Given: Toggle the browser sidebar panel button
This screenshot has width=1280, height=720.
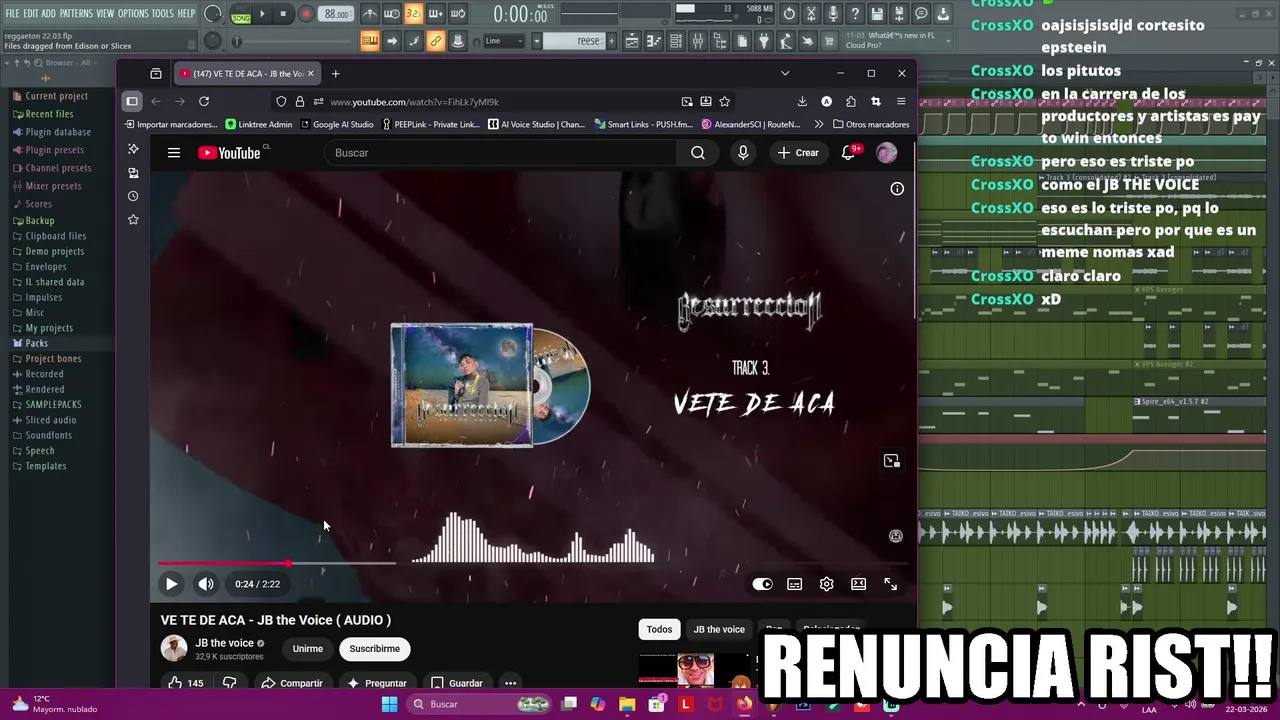Looking at the screenshot, I should click(x=132, y=101).
